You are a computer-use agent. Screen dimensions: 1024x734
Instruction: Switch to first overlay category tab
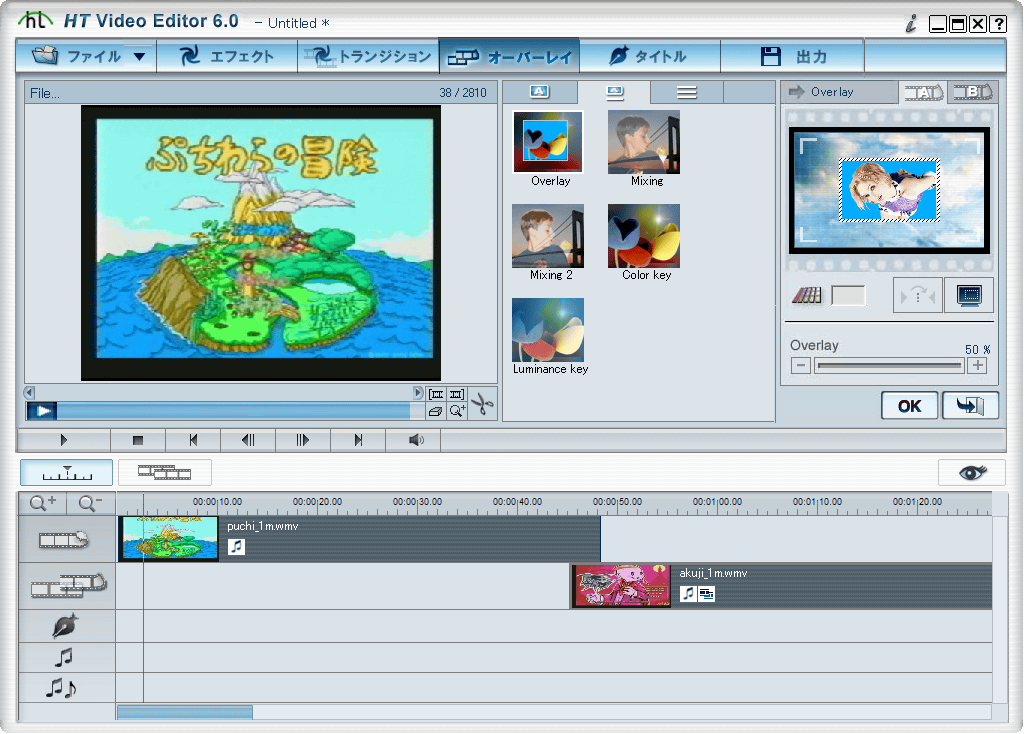click(539, 92)
